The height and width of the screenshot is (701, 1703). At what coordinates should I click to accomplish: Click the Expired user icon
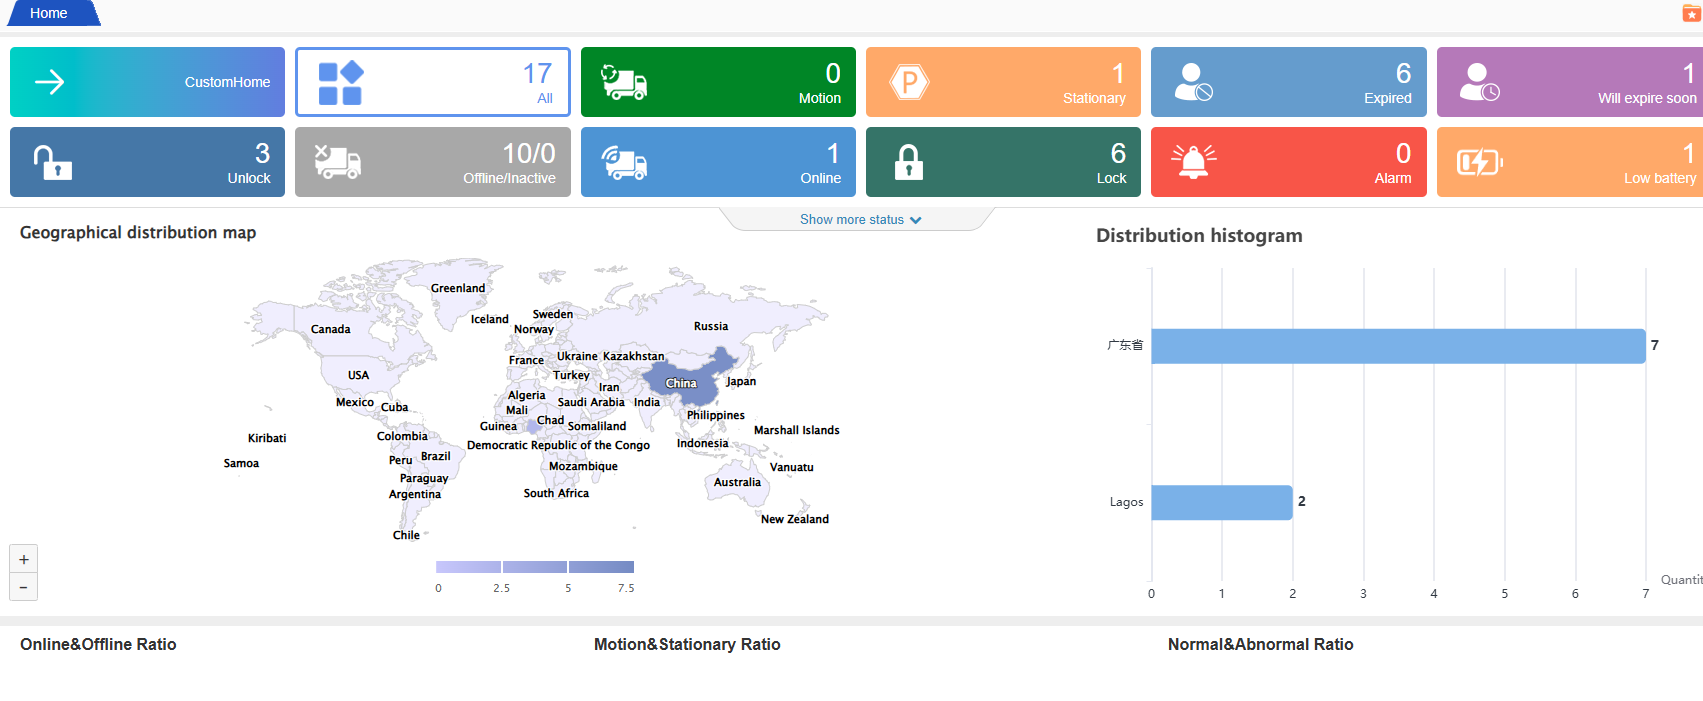(1193, 82)
